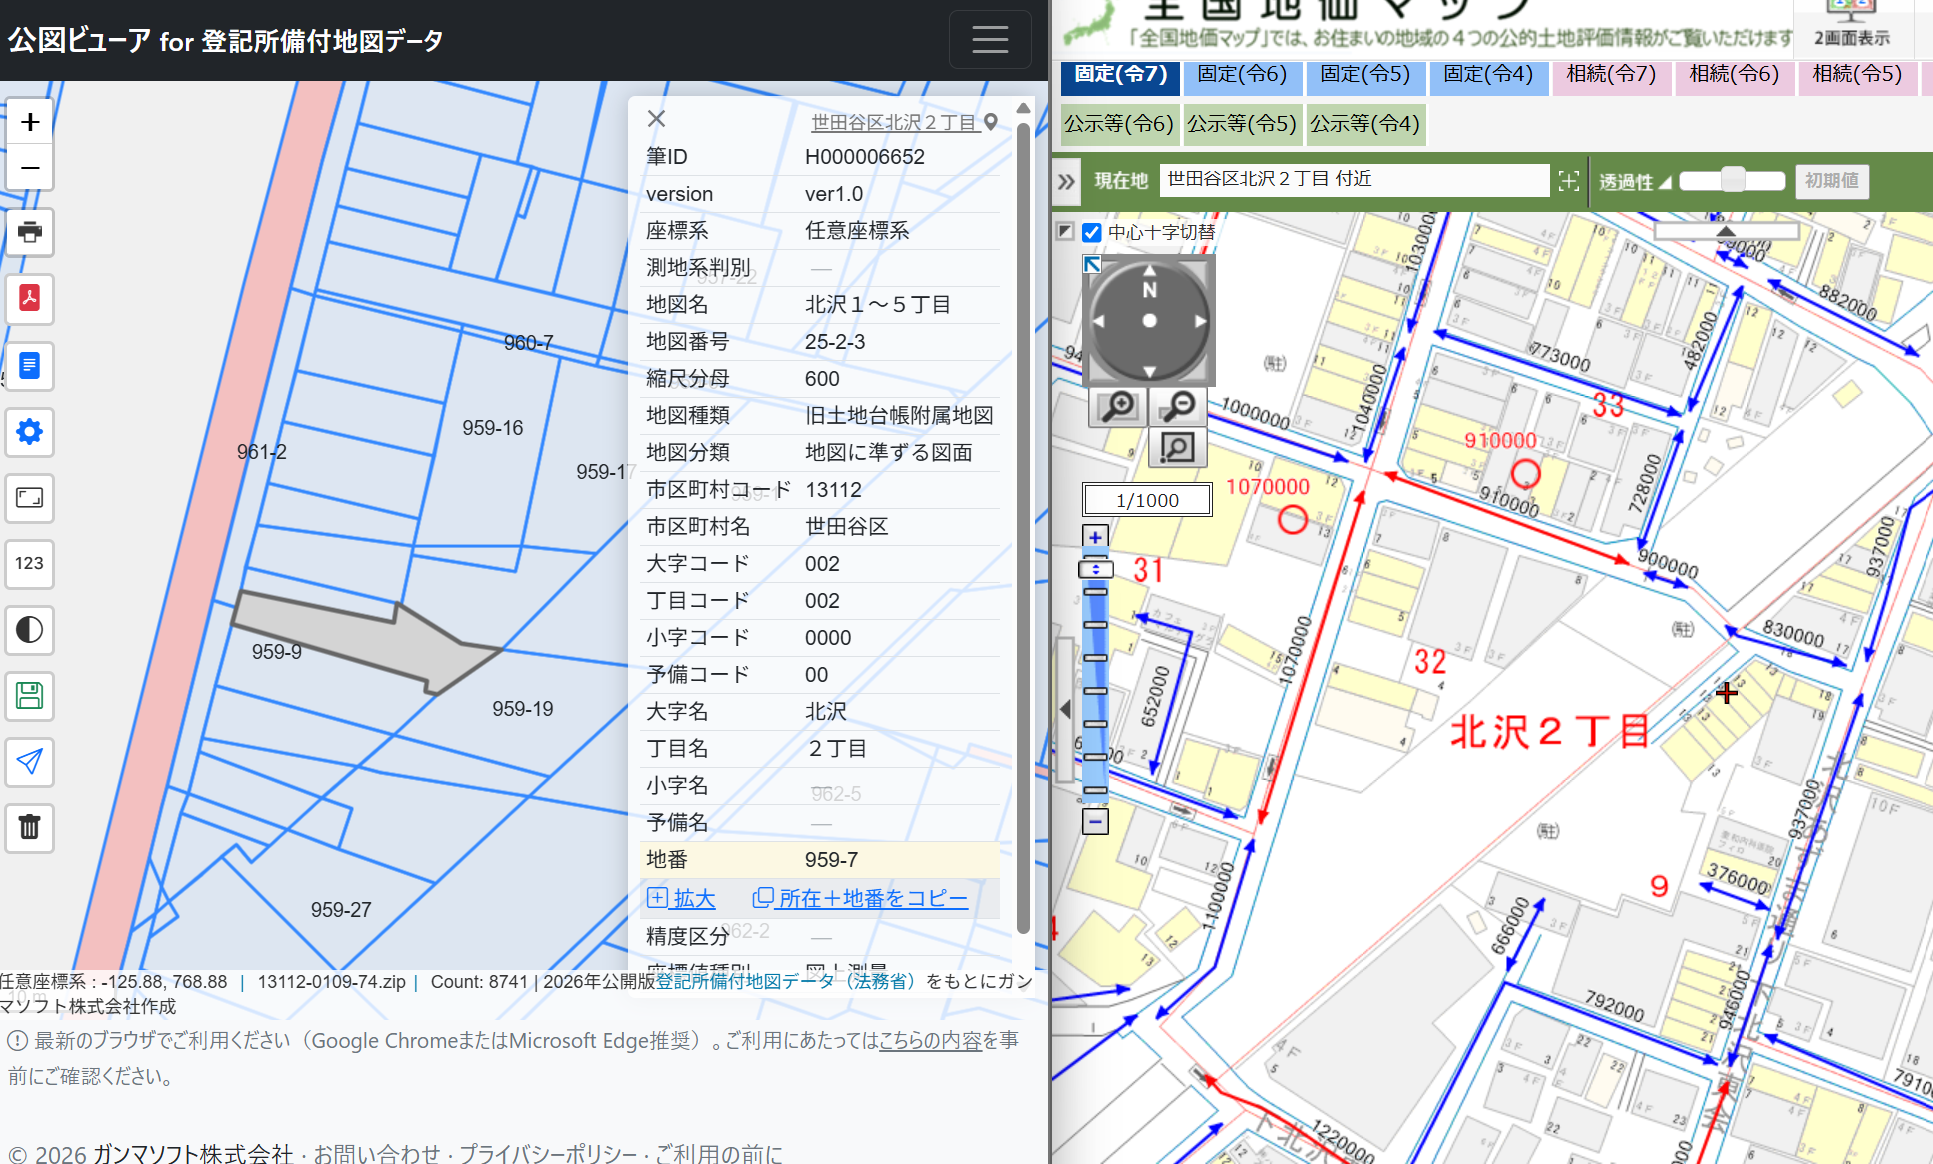Switch to 公示等(令4) tab

[x=1365, y=124]
